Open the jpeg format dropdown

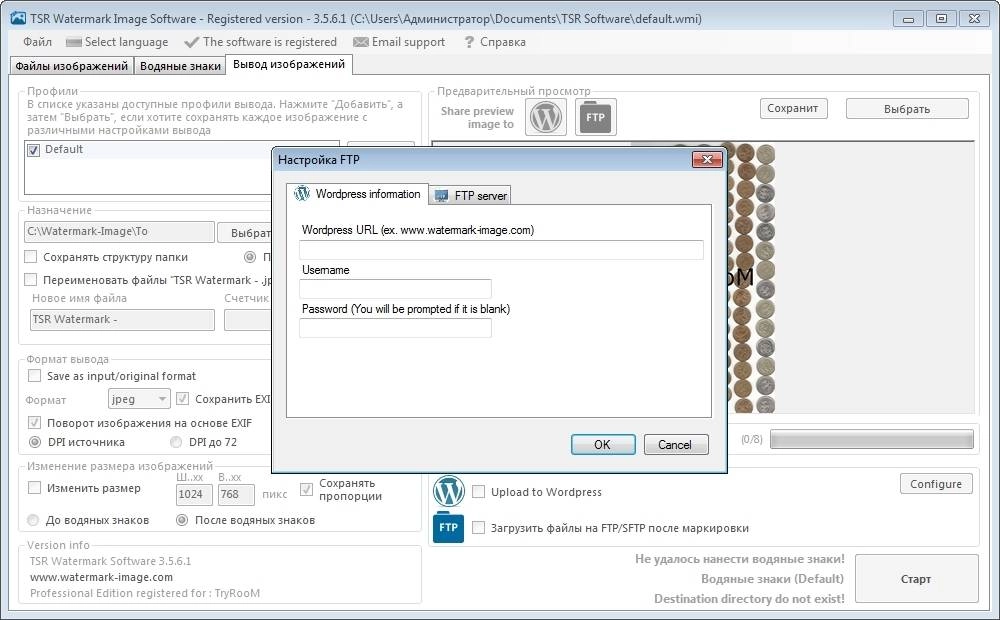[139, 399]
